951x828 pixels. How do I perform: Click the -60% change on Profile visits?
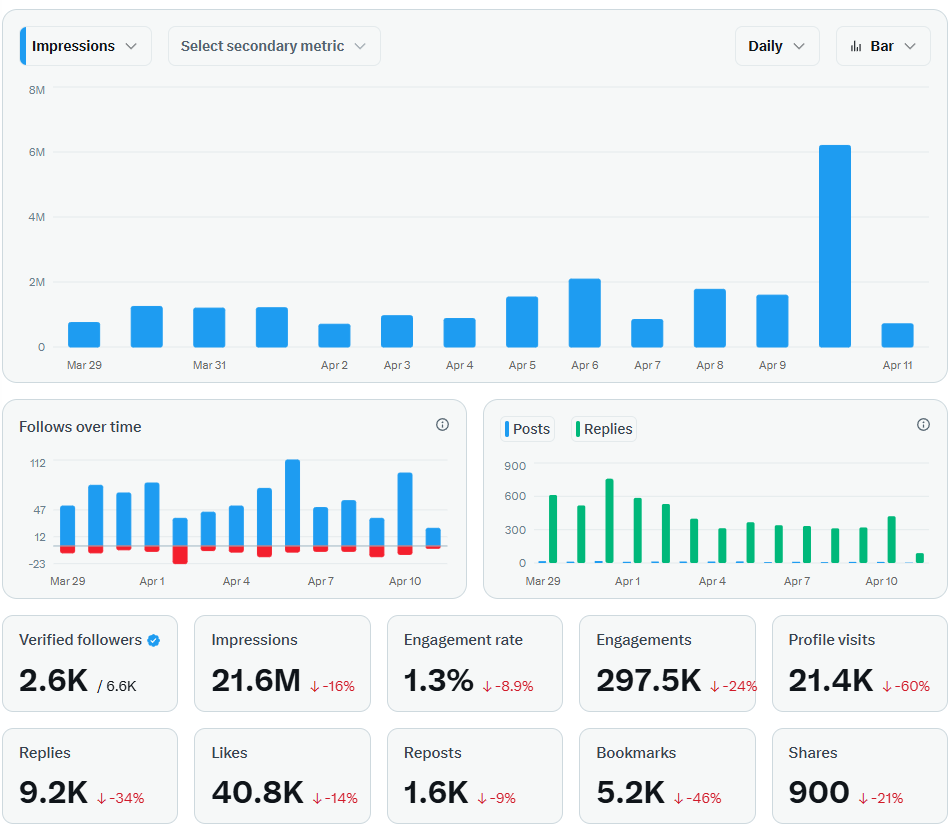point(906,686)
